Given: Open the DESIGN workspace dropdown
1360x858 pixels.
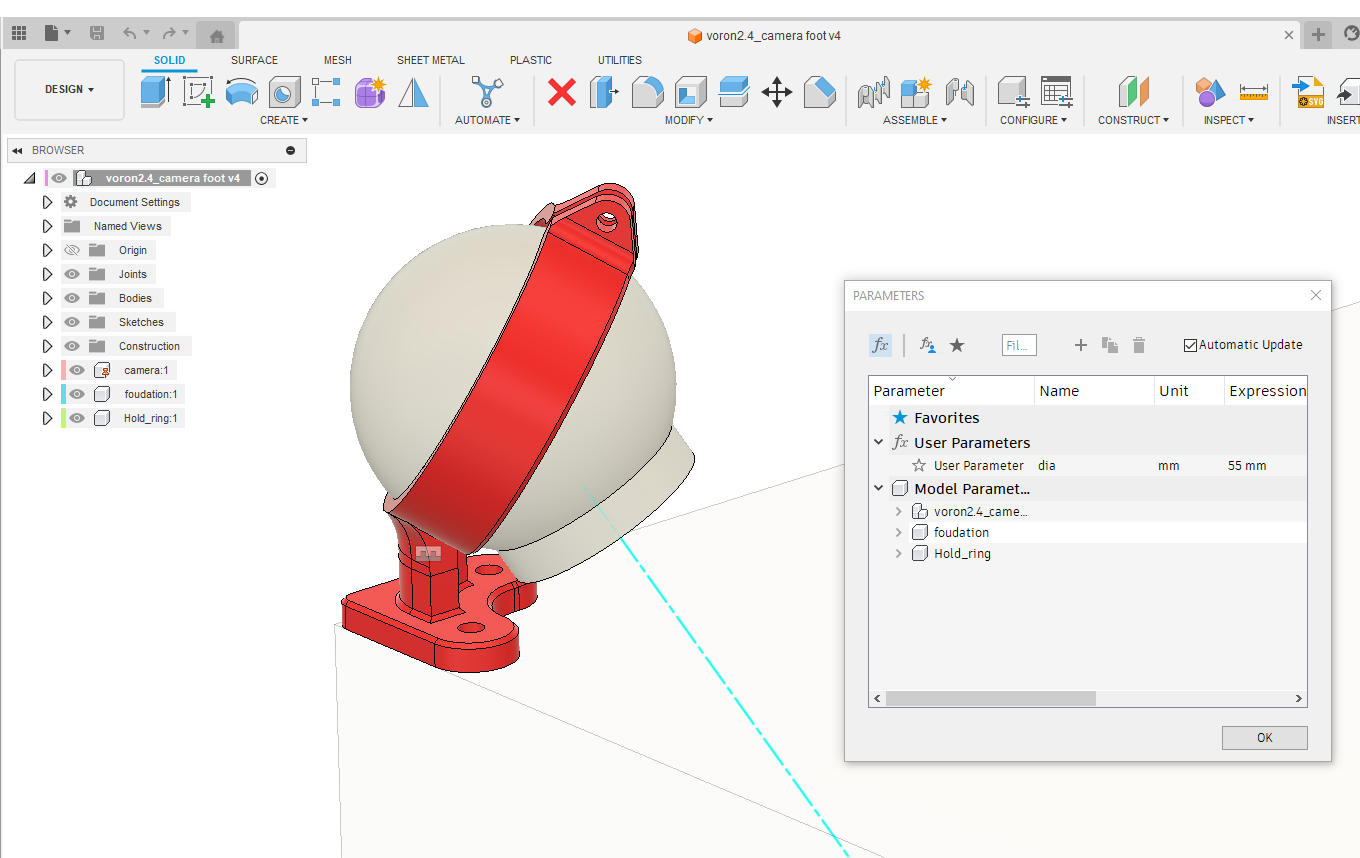Looking at the screenshot, I should pyautogui.click(x=70, y=90).
